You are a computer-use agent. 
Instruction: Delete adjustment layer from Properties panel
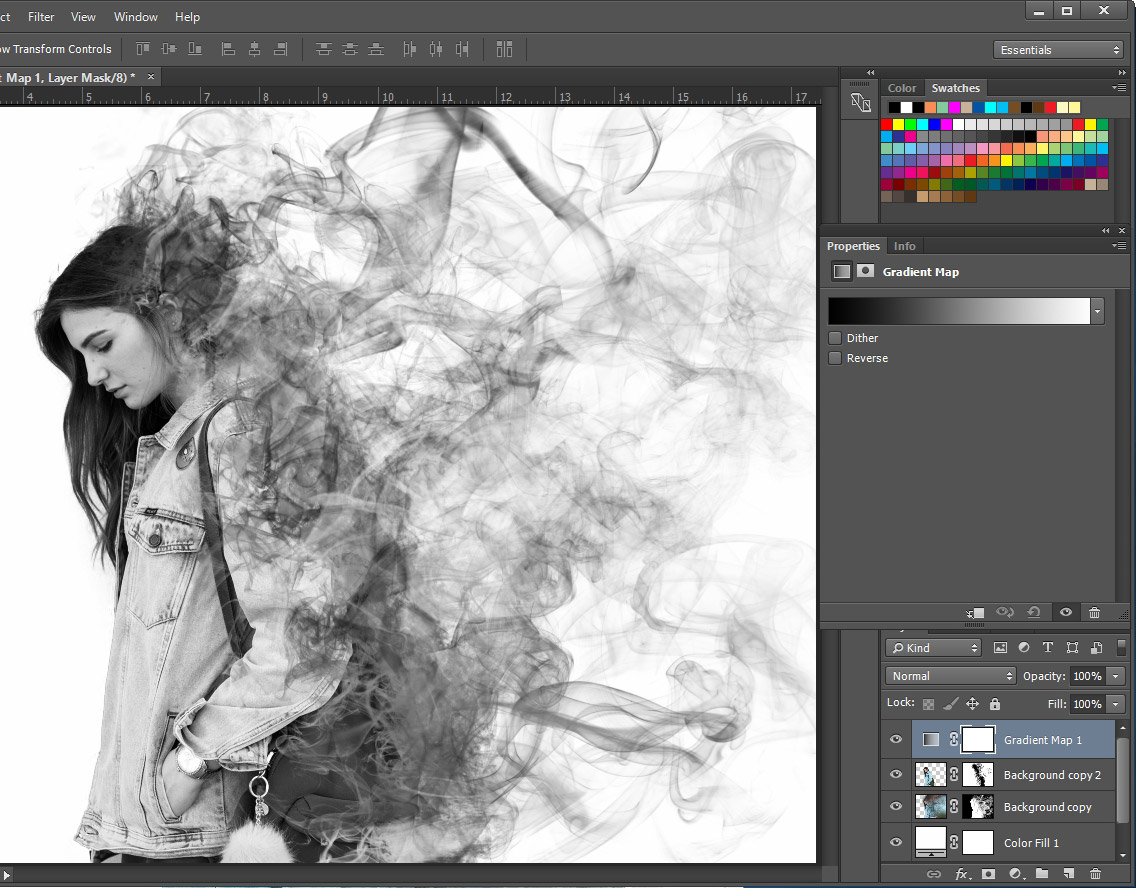[1094, 613]
